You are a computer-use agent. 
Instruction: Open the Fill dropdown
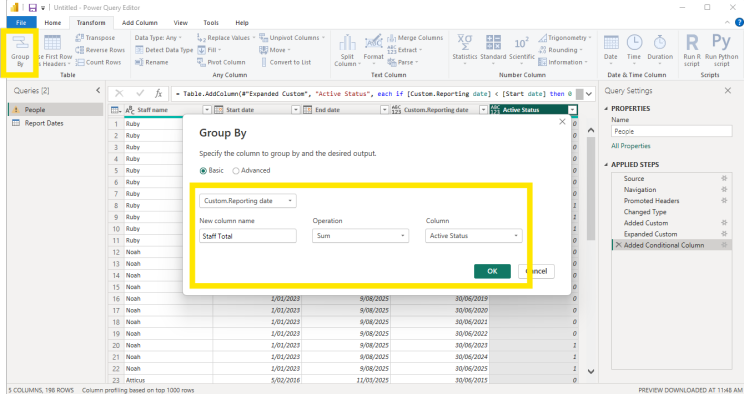(x=209, y=50)
